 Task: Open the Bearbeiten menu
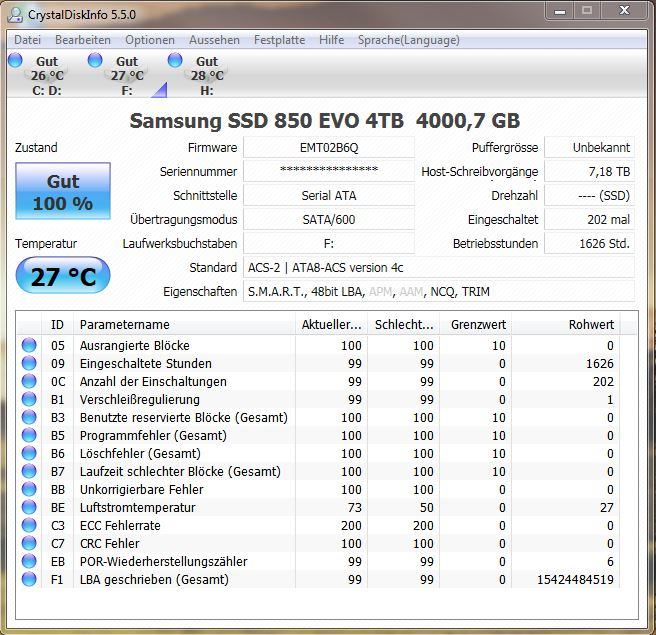coord(83,40)
